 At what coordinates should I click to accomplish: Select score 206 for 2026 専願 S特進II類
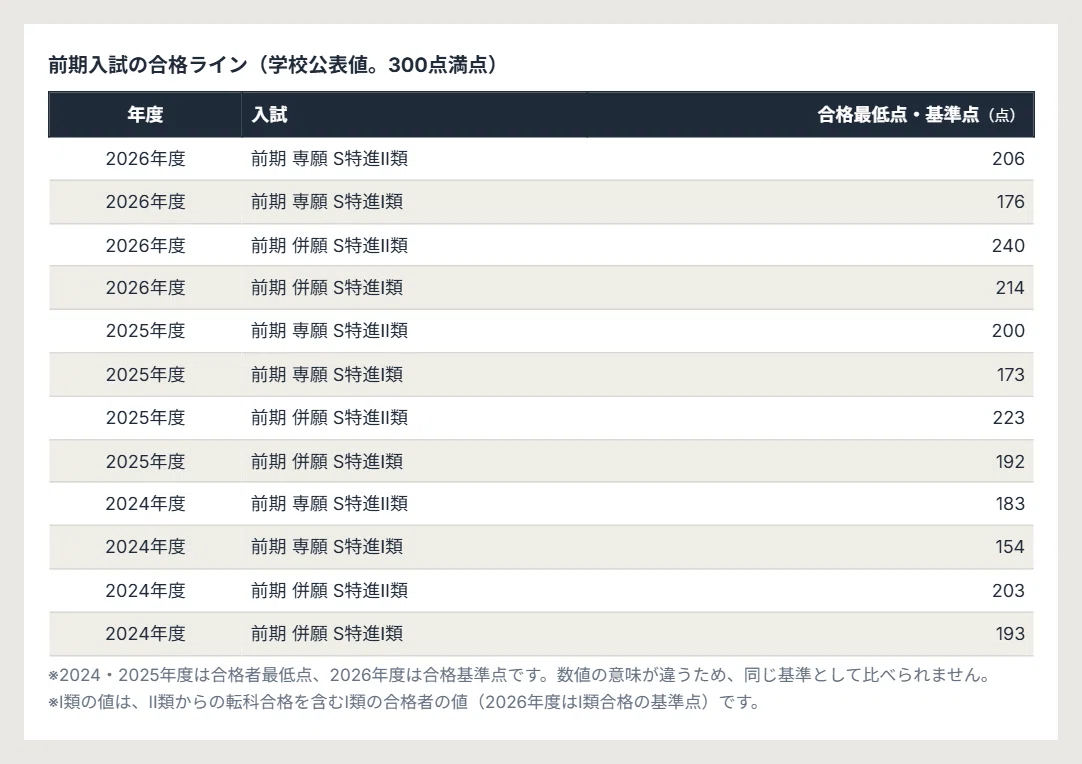1008,159
